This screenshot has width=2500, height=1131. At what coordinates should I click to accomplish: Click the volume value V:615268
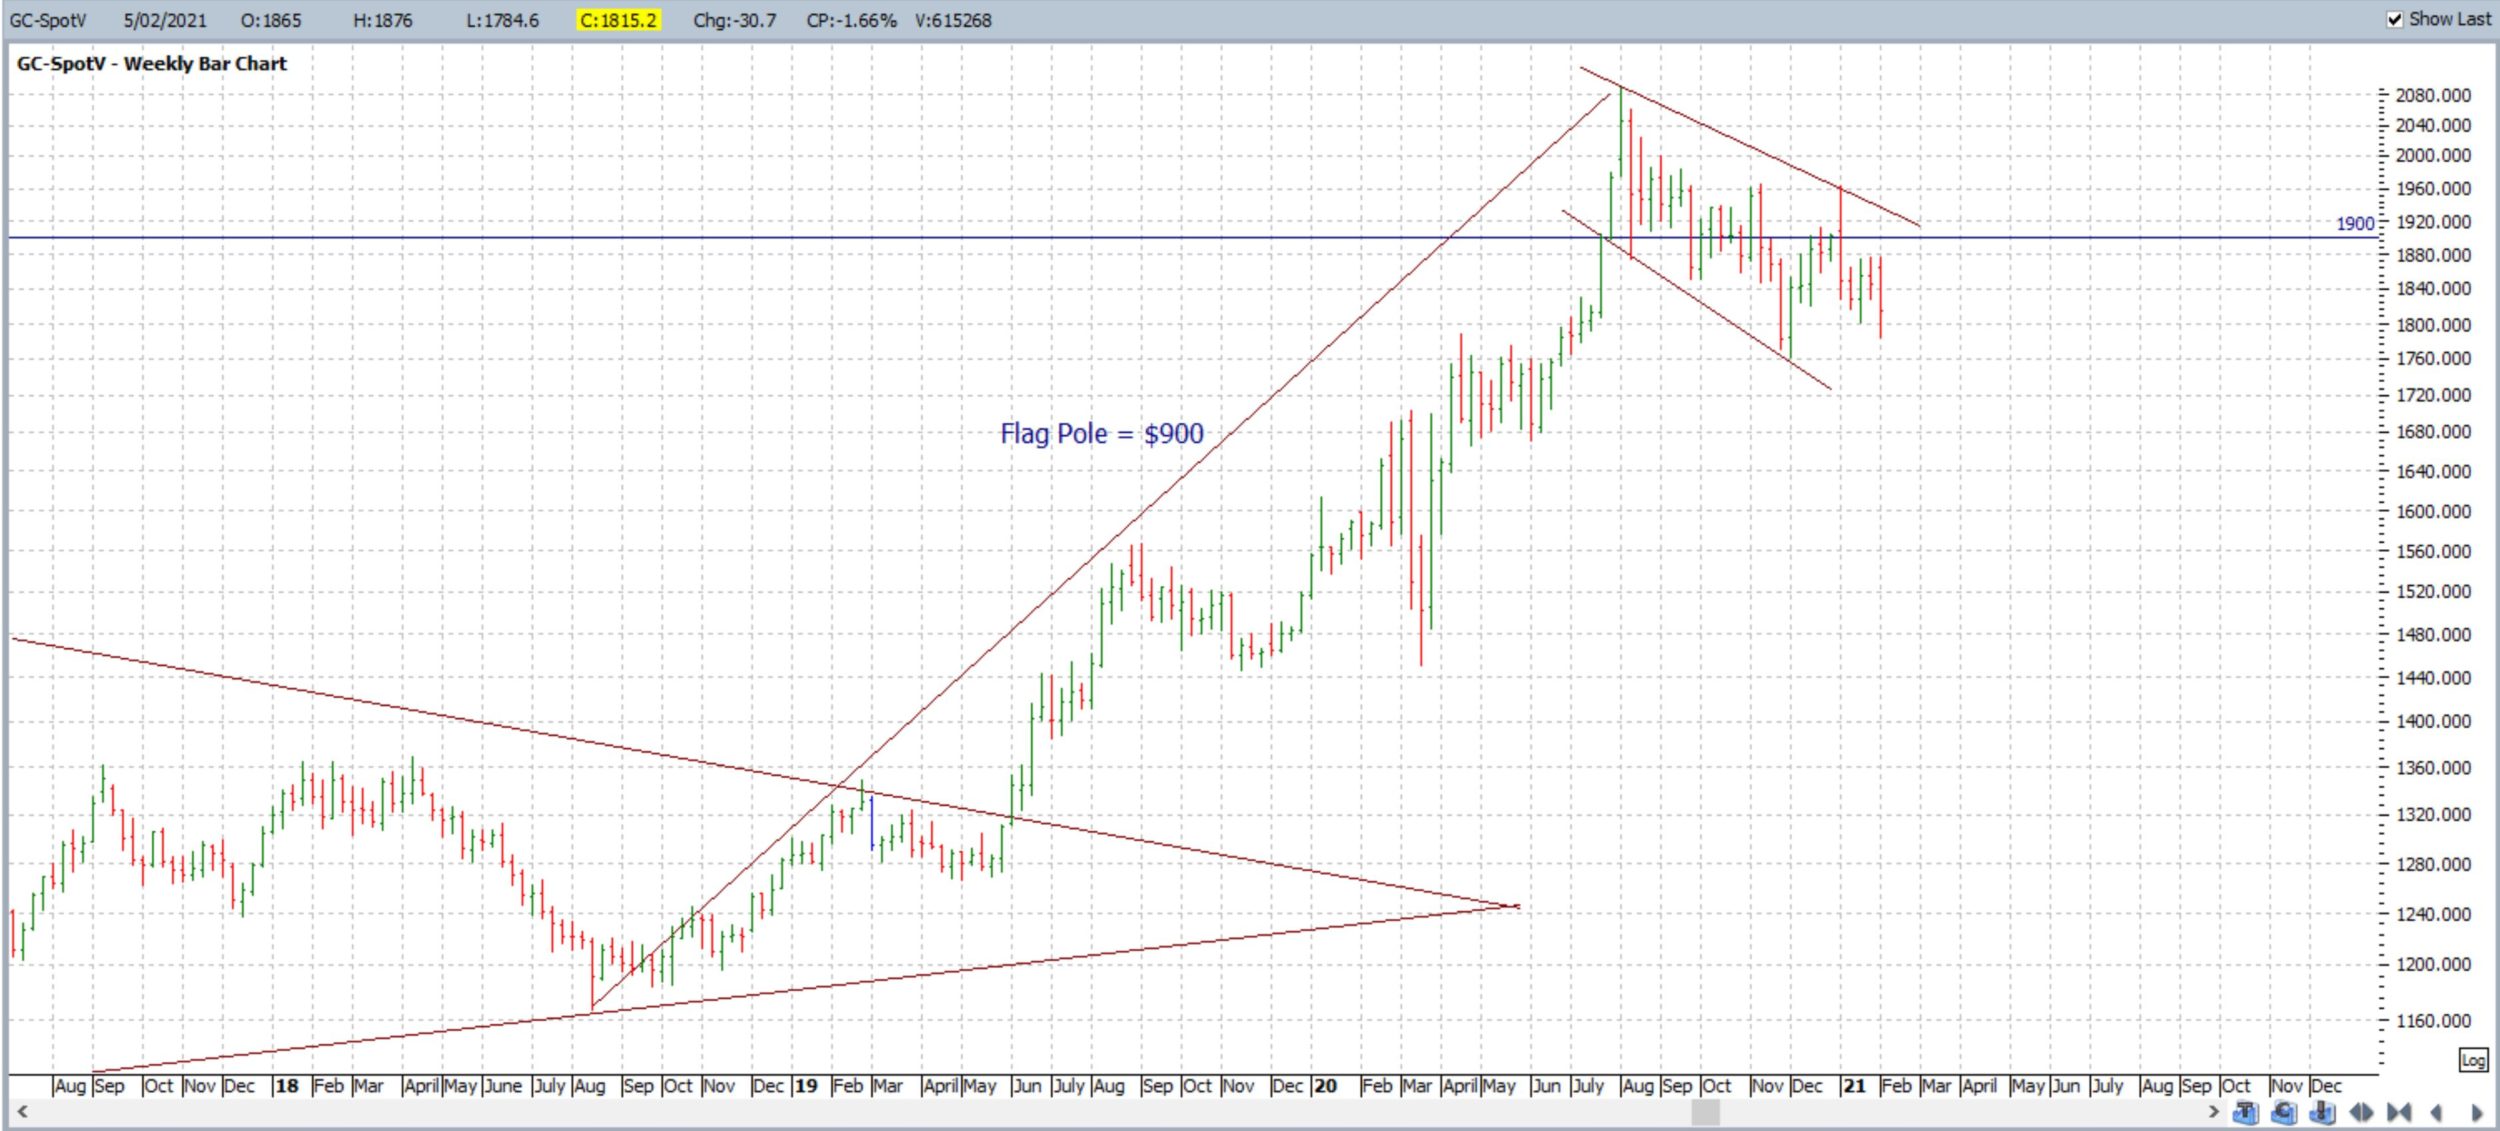point(953,20)
